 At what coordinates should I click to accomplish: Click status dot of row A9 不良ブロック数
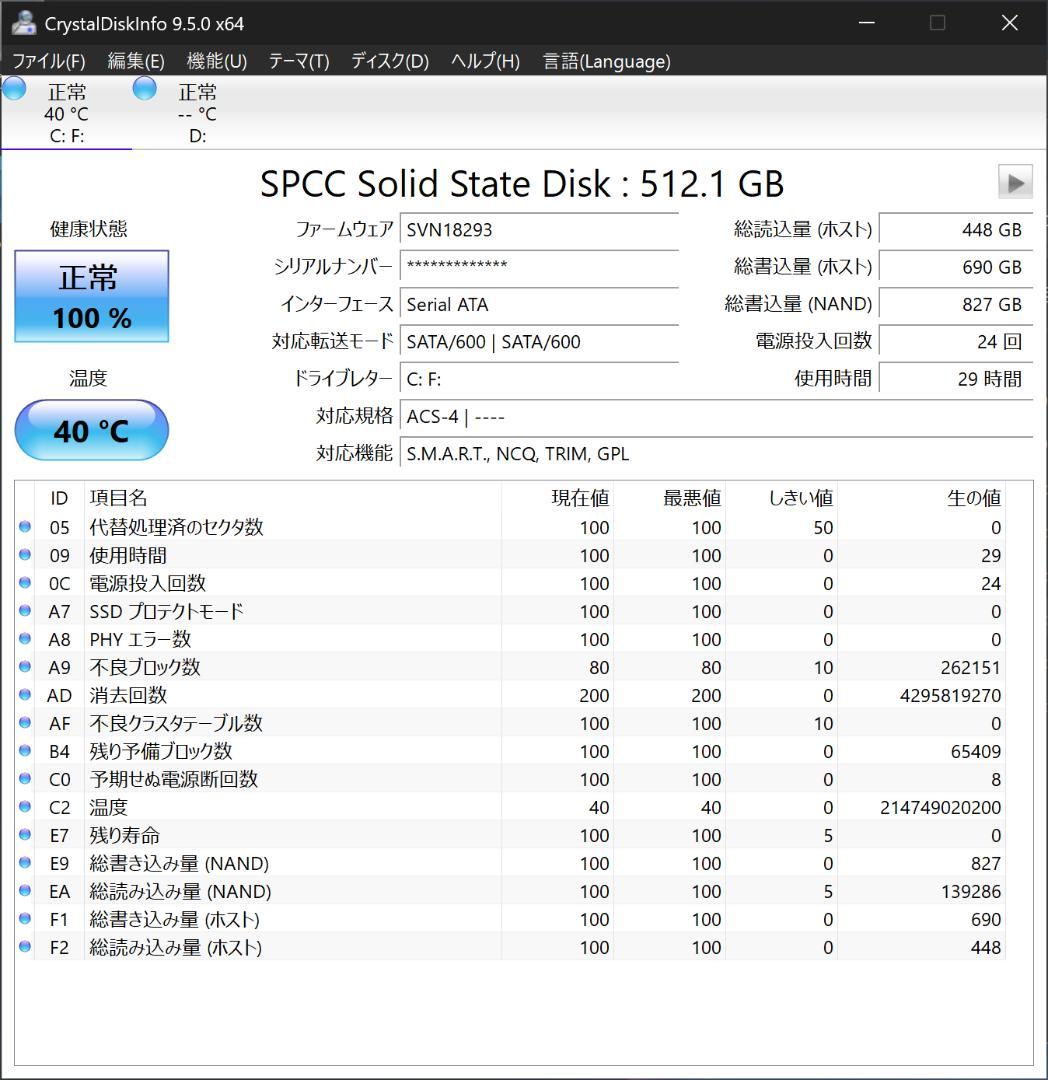click(25, 667)
